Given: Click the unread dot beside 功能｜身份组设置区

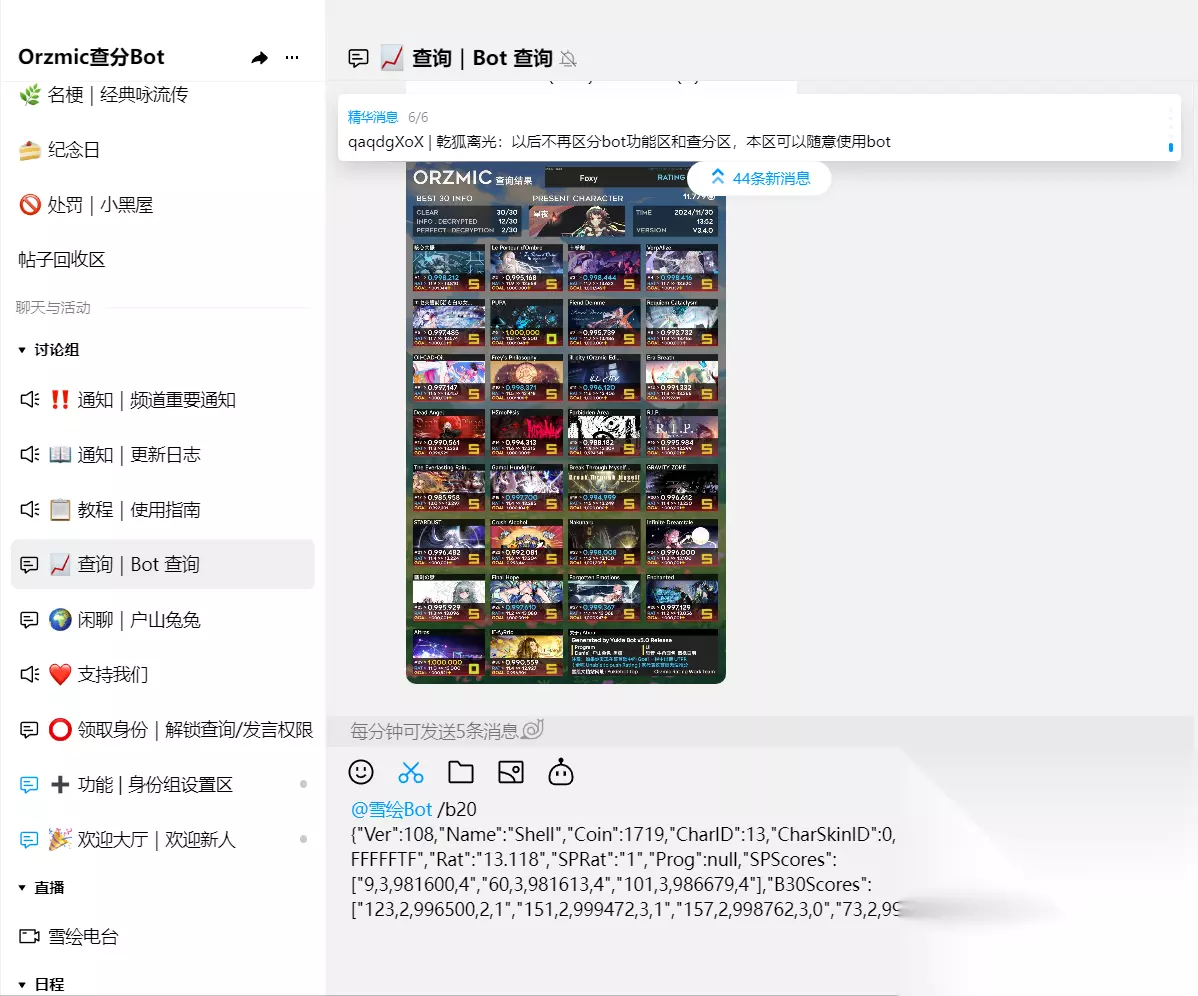Looking at the screenshot, I should point(303,784).
